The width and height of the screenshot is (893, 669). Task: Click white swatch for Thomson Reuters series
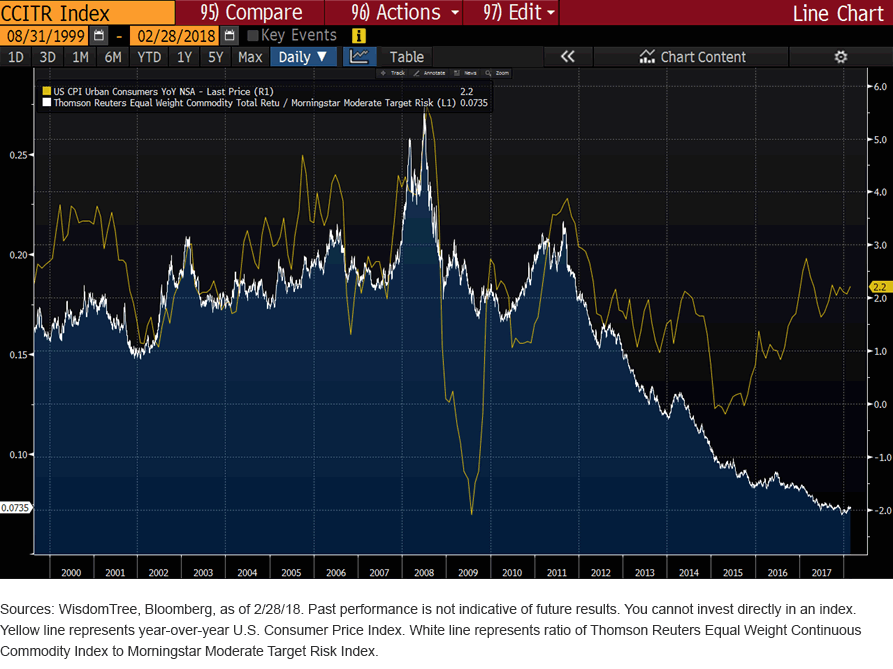coord(47,102)
